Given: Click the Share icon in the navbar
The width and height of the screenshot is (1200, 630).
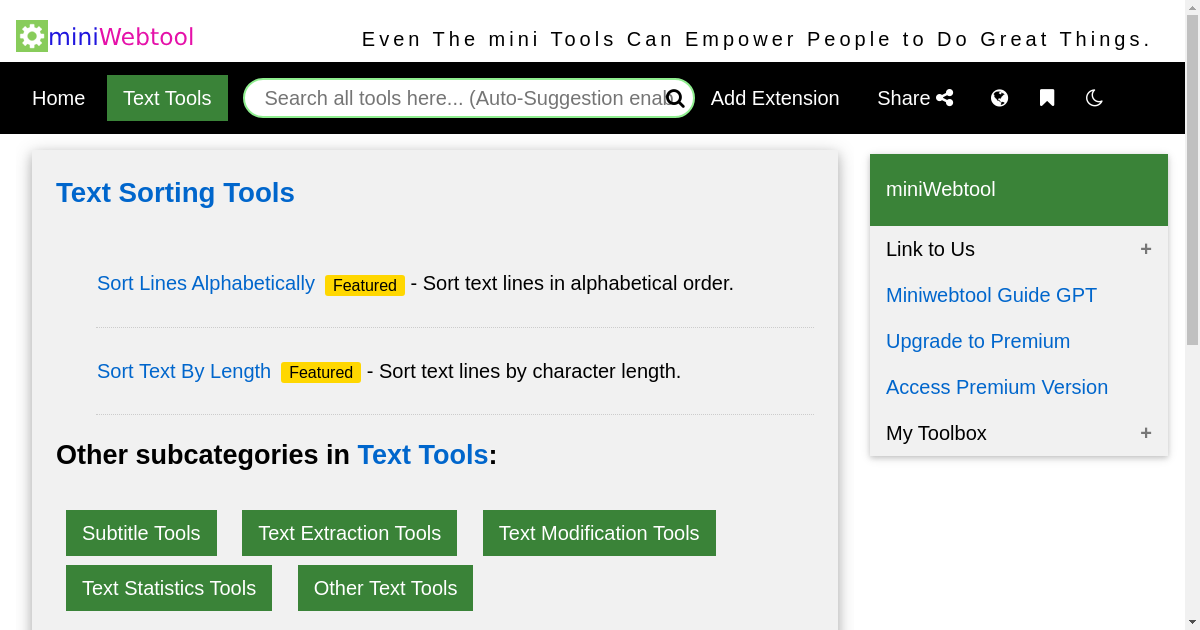Looking at the screenshot, I should 946,98.
